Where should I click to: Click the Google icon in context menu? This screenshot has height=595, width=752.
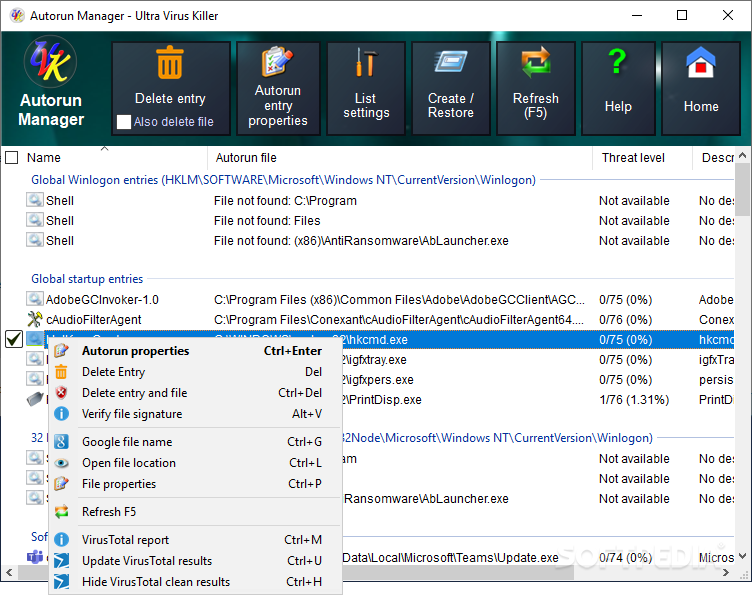tap(61, 442)
